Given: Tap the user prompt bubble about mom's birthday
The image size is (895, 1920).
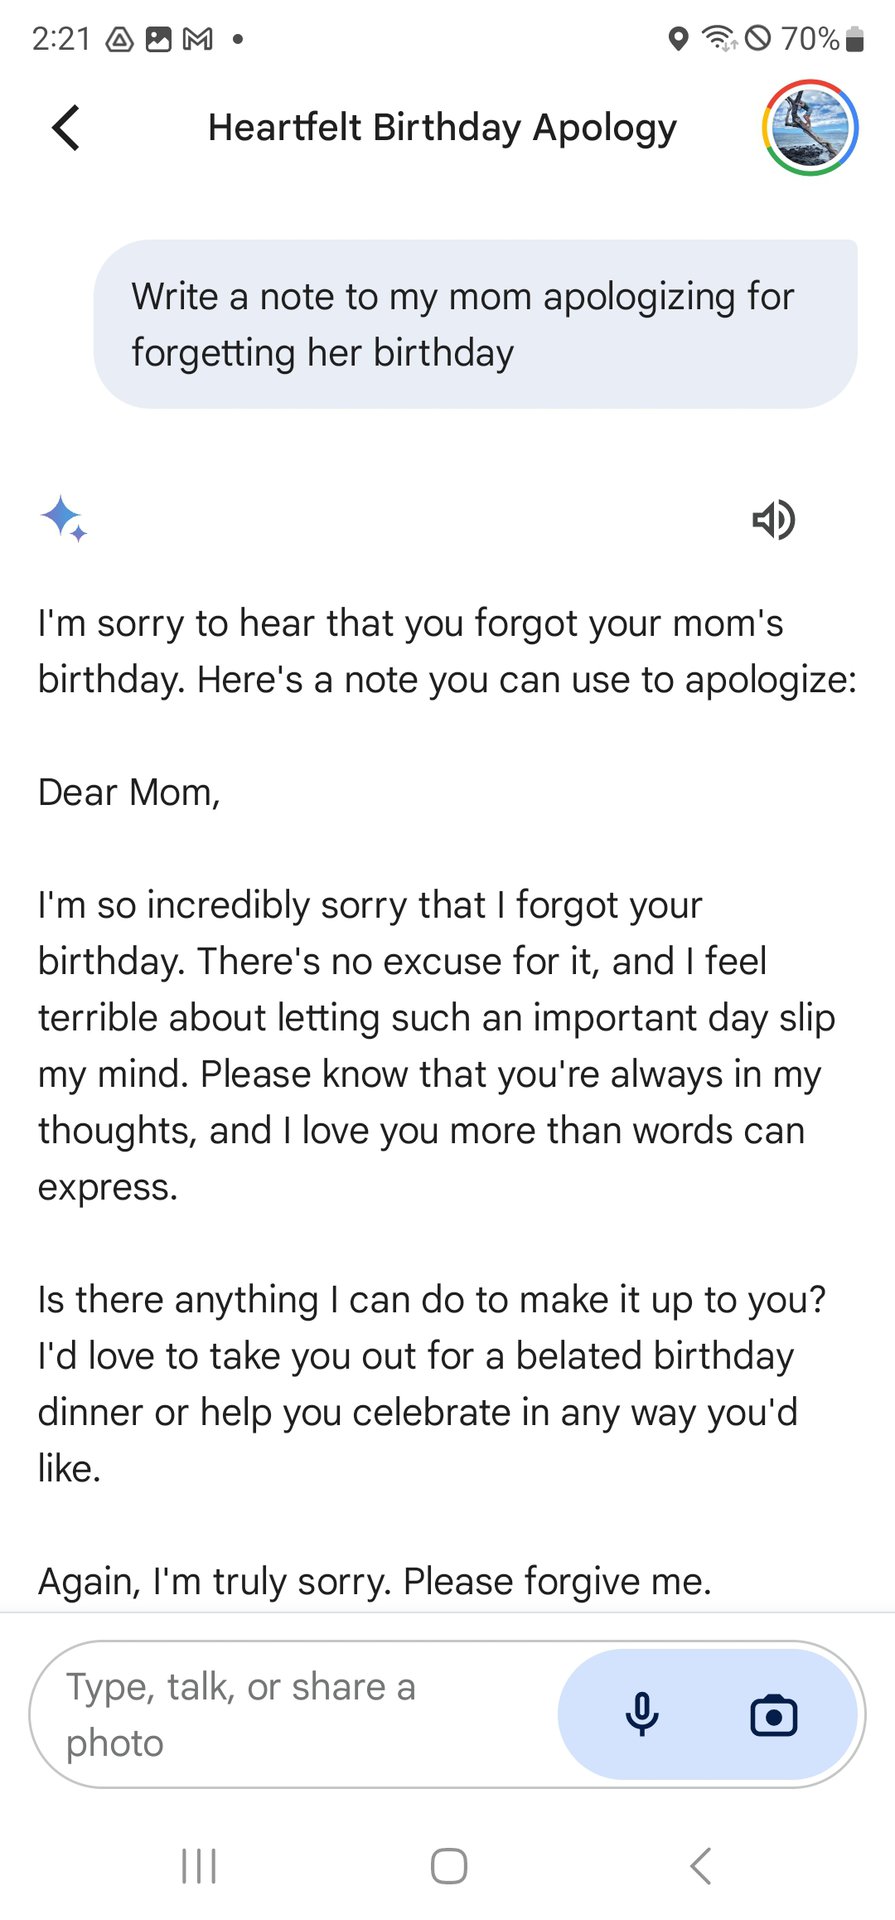Looking at the screenshot, I should point(475,324).
